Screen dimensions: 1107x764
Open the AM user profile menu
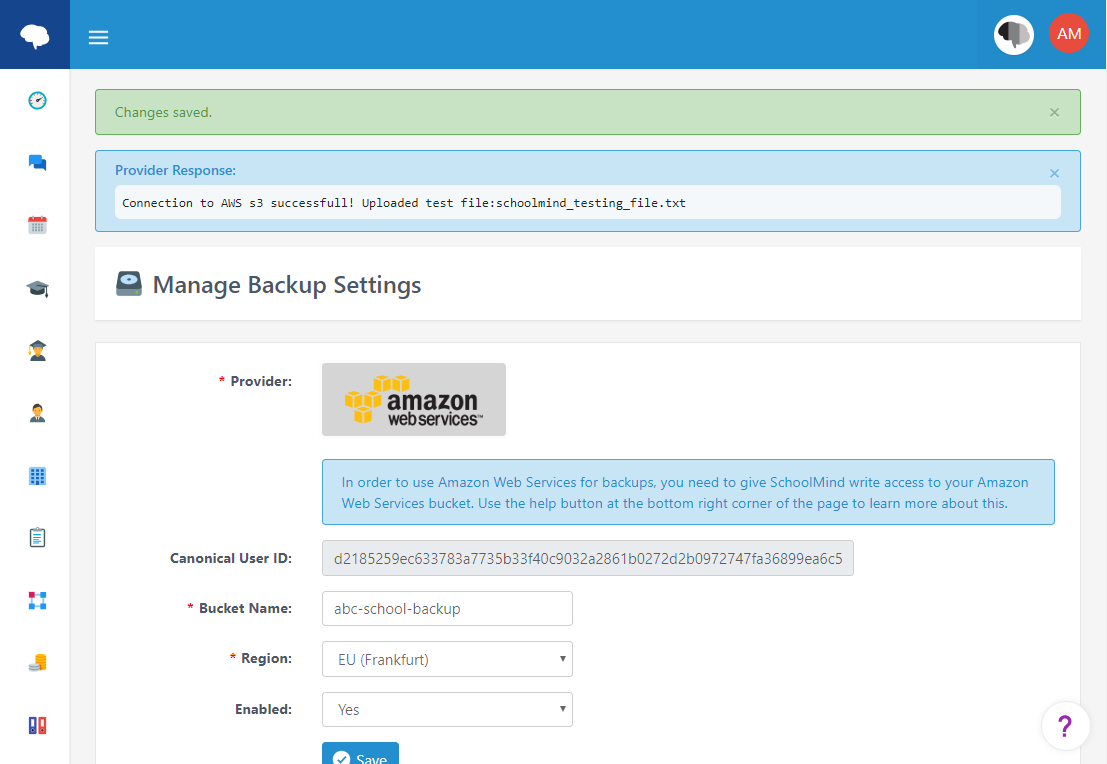tap(1069, 34)
